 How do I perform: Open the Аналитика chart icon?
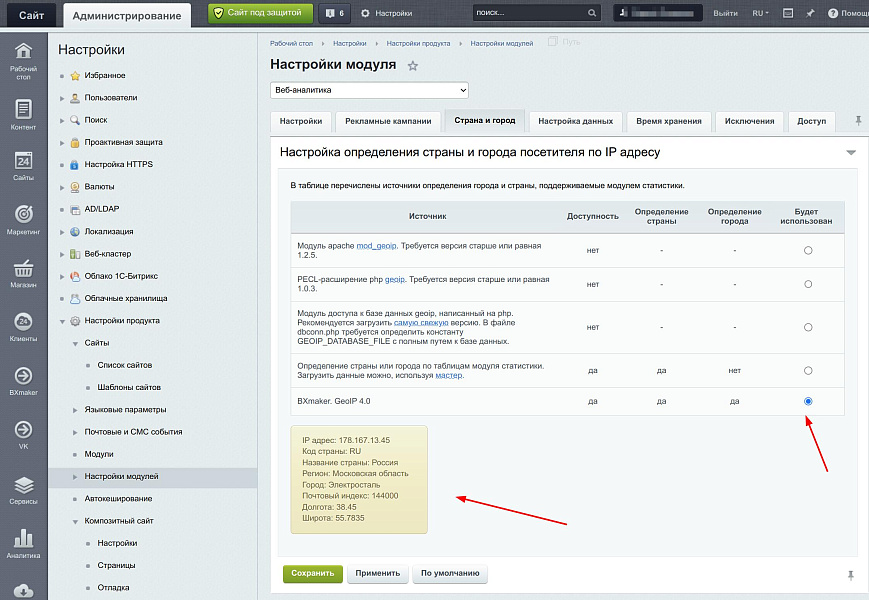(x=23, y=542)
